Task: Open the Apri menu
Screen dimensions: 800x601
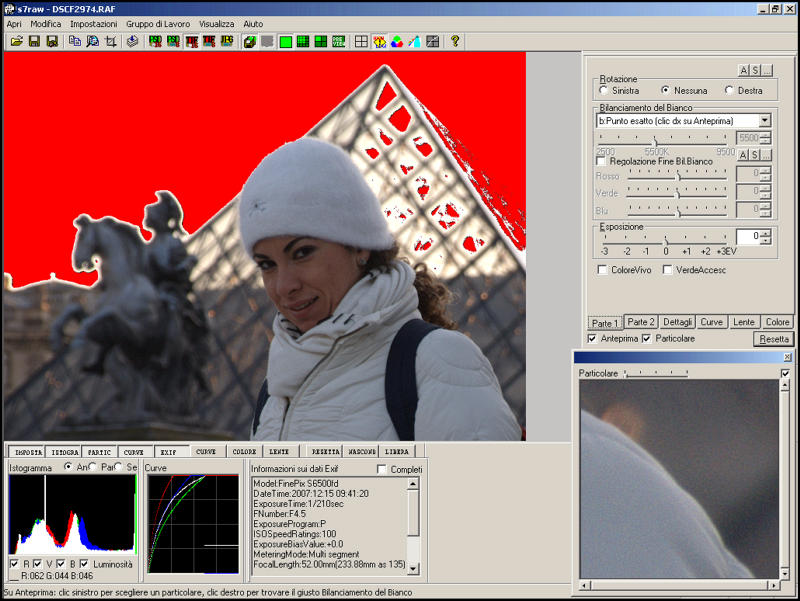Action: pyautogui.click(x=14, y=24)
